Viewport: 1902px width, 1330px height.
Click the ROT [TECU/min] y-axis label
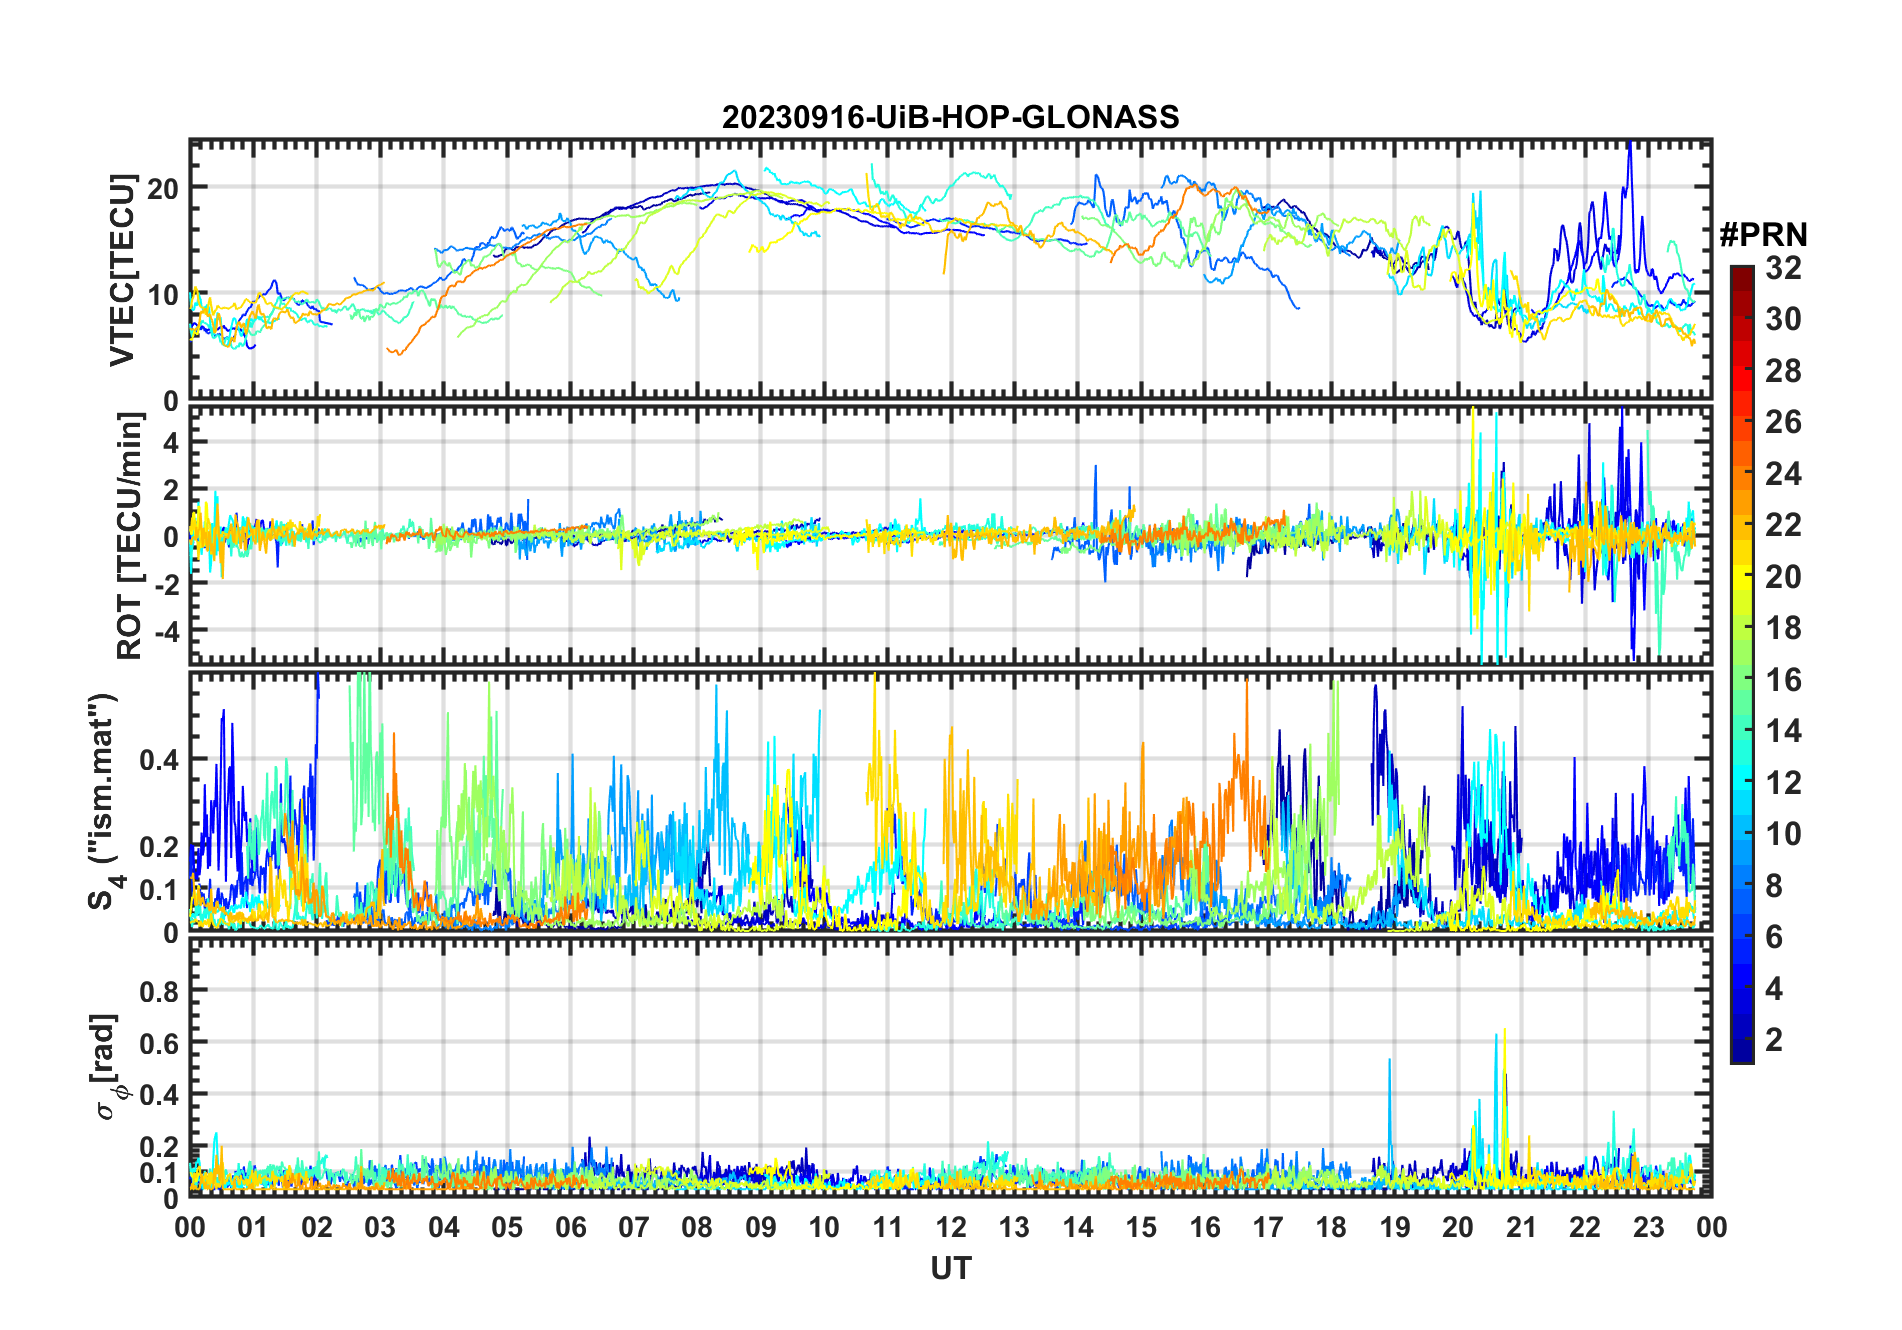pos(129,536)
